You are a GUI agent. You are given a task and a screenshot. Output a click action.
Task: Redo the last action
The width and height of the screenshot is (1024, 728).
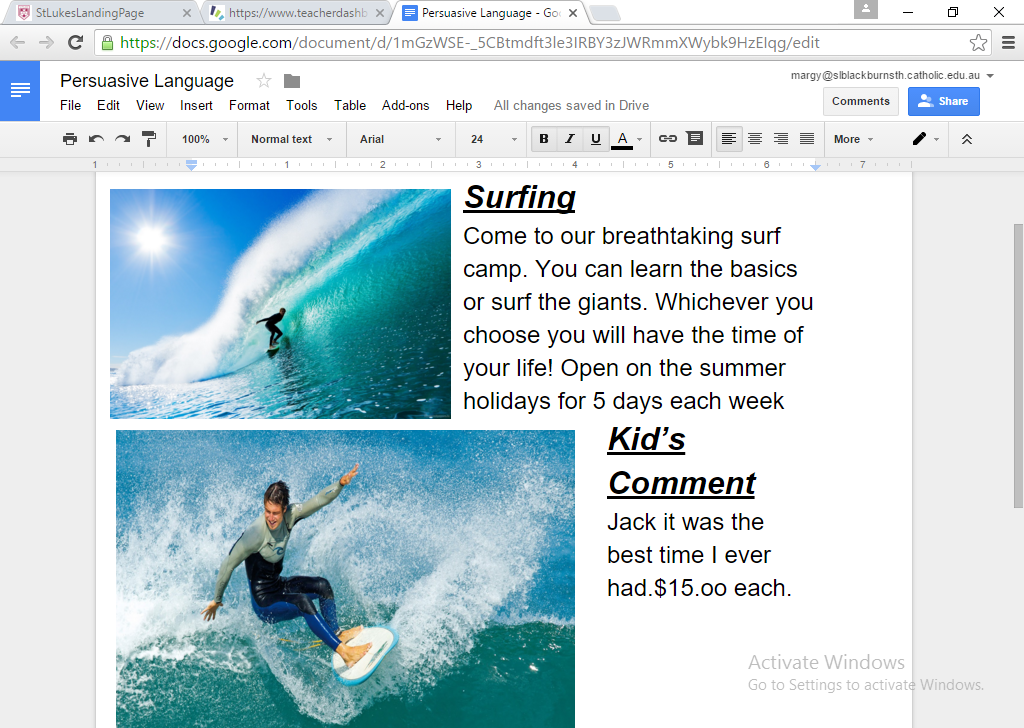click(122, 138)
